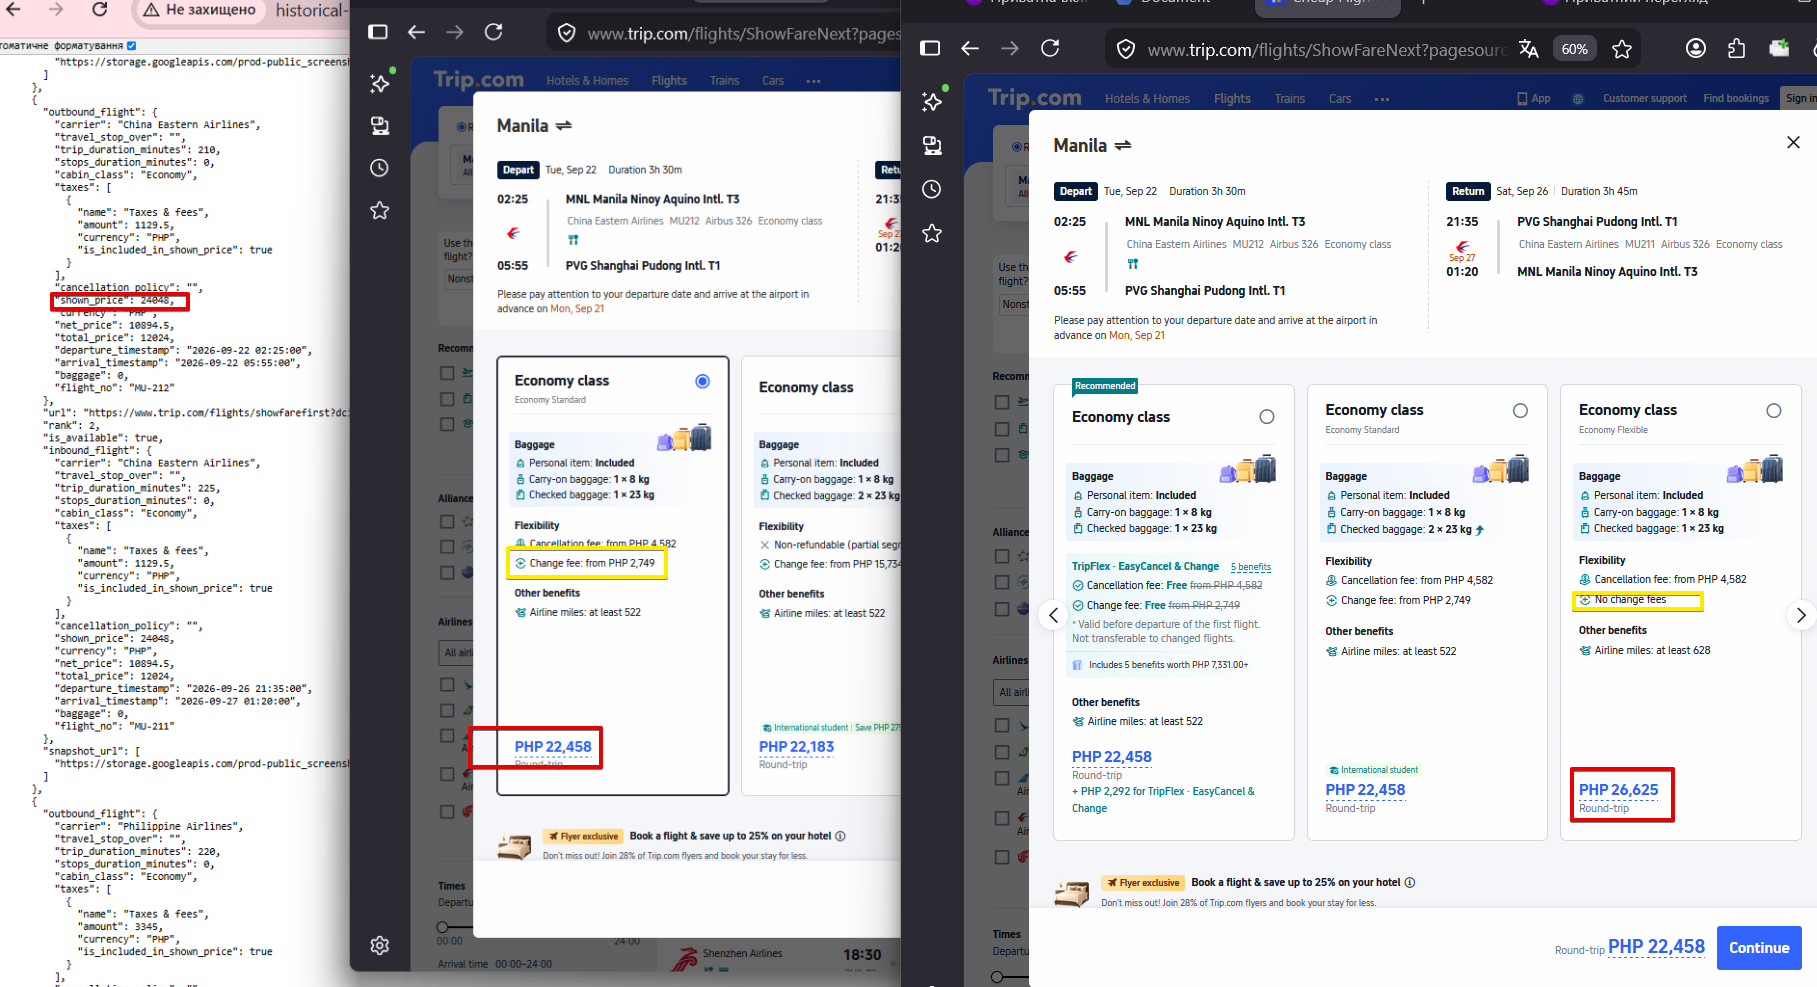
Task: Click the Не защищено security chip
Action: click(x=199, y=10)
